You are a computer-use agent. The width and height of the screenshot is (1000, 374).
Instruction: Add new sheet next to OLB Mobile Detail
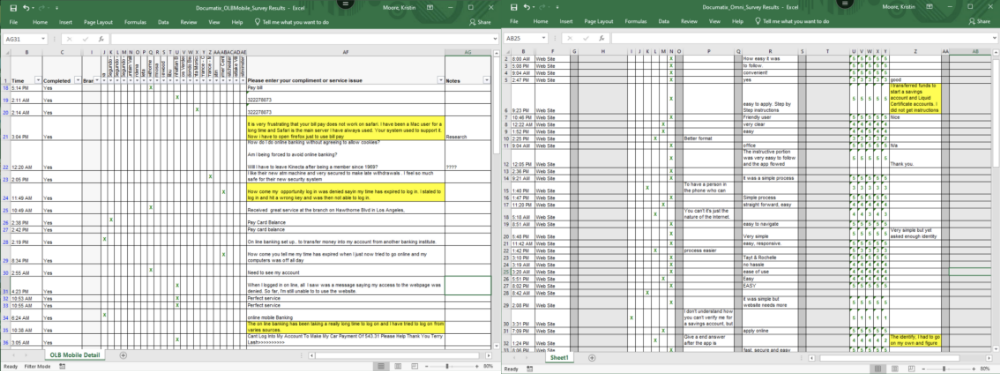coord(123,355)
